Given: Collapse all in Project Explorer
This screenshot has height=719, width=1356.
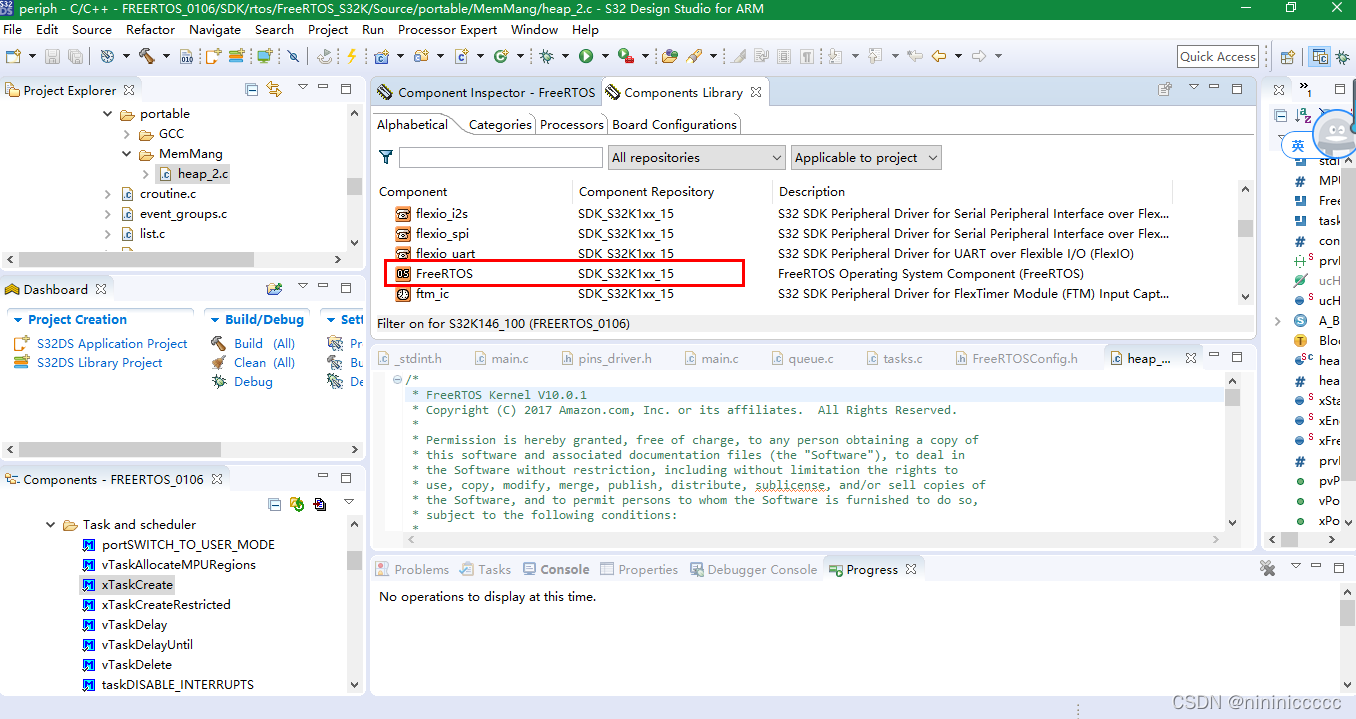Looking at the screenshot, I should pos(251,90).
